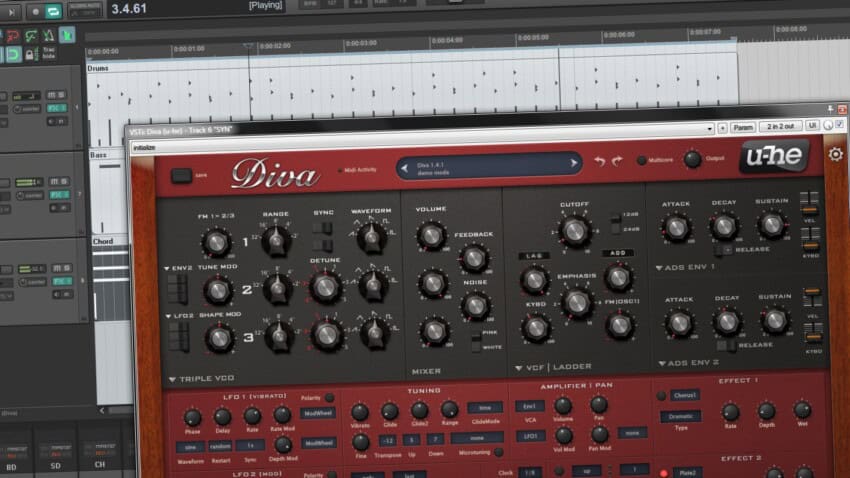Toggle the Microtuning button
Image resolution: width=850 pixels, height=478 pixels.
tap(498, 451)
